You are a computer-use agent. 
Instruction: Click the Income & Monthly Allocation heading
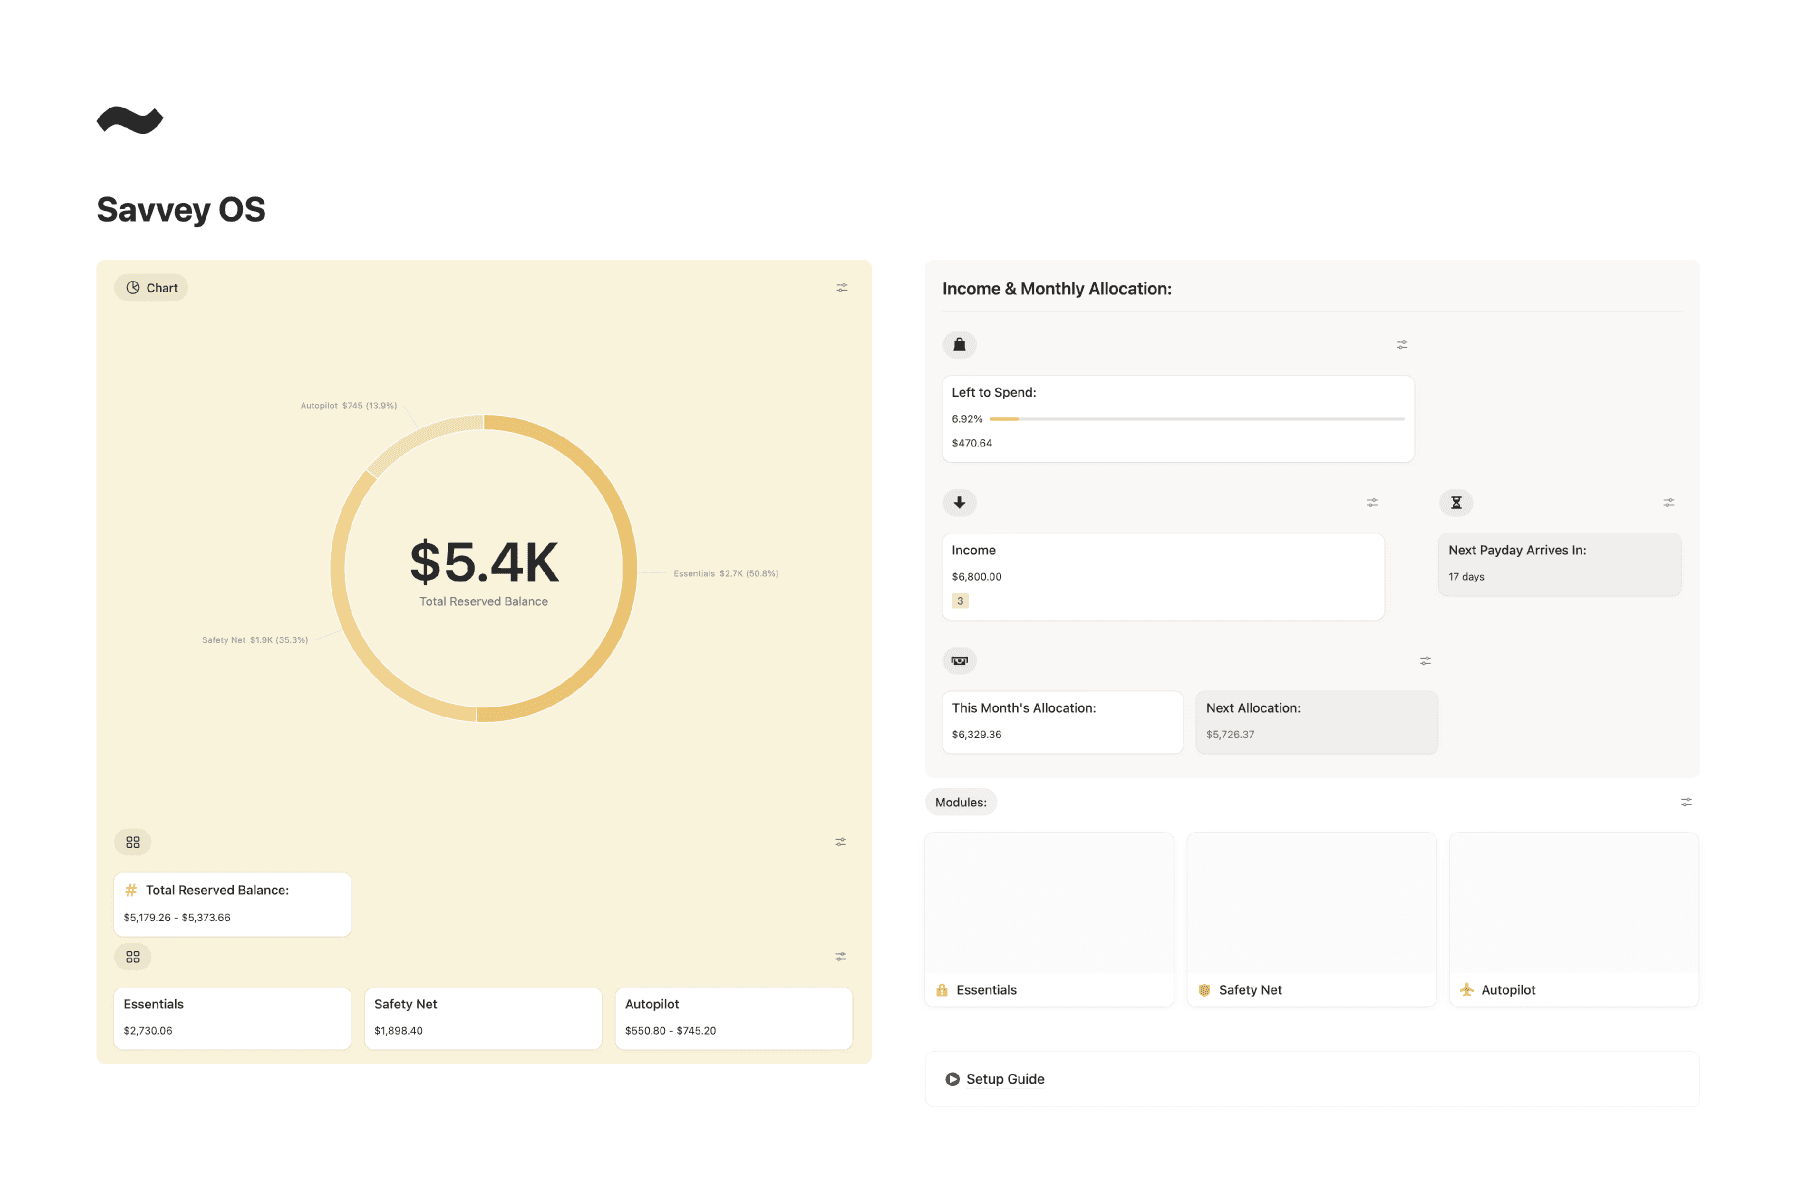tap(1057, 289)
